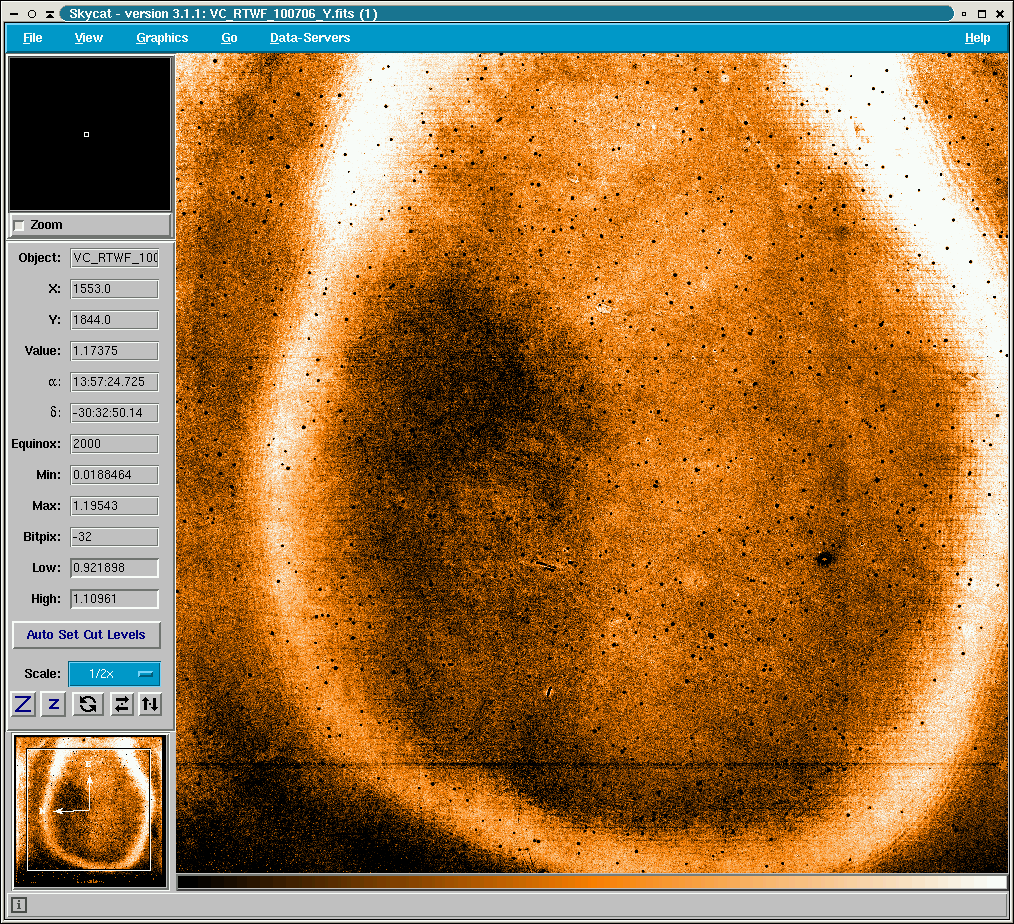Click the High cut level input field
Screen dimensions: 1014x924
coord(114,599)
